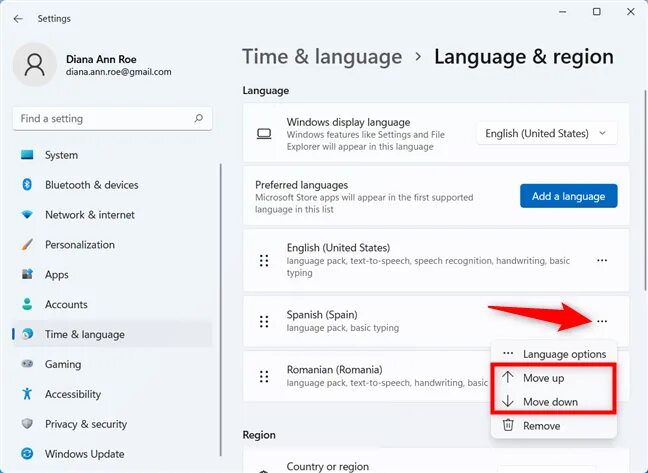
Task: Click the Bluetooth icon in sidebar
Action: (27, 185)
